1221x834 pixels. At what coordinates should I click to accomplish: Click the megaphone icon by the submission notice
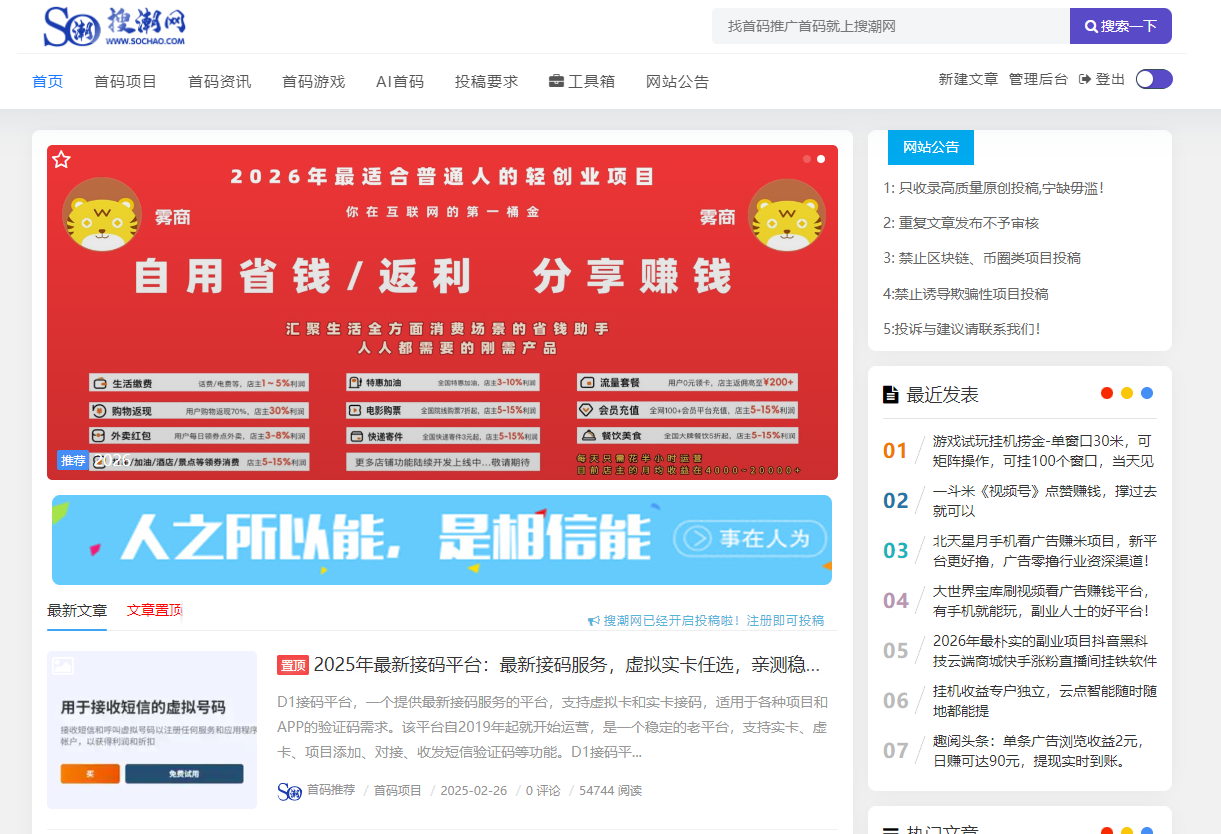(x=593, y=621)
